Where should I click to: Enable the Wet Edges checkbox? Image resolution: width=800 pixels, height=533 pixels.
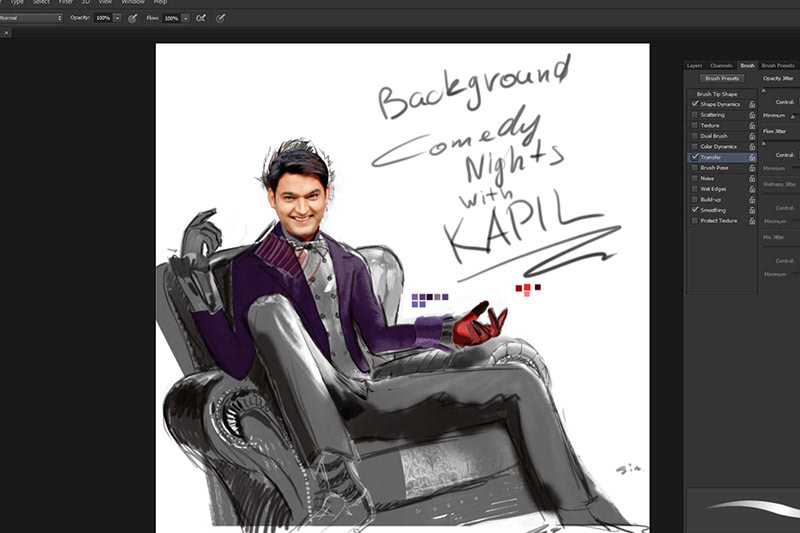tap(694, 189)
